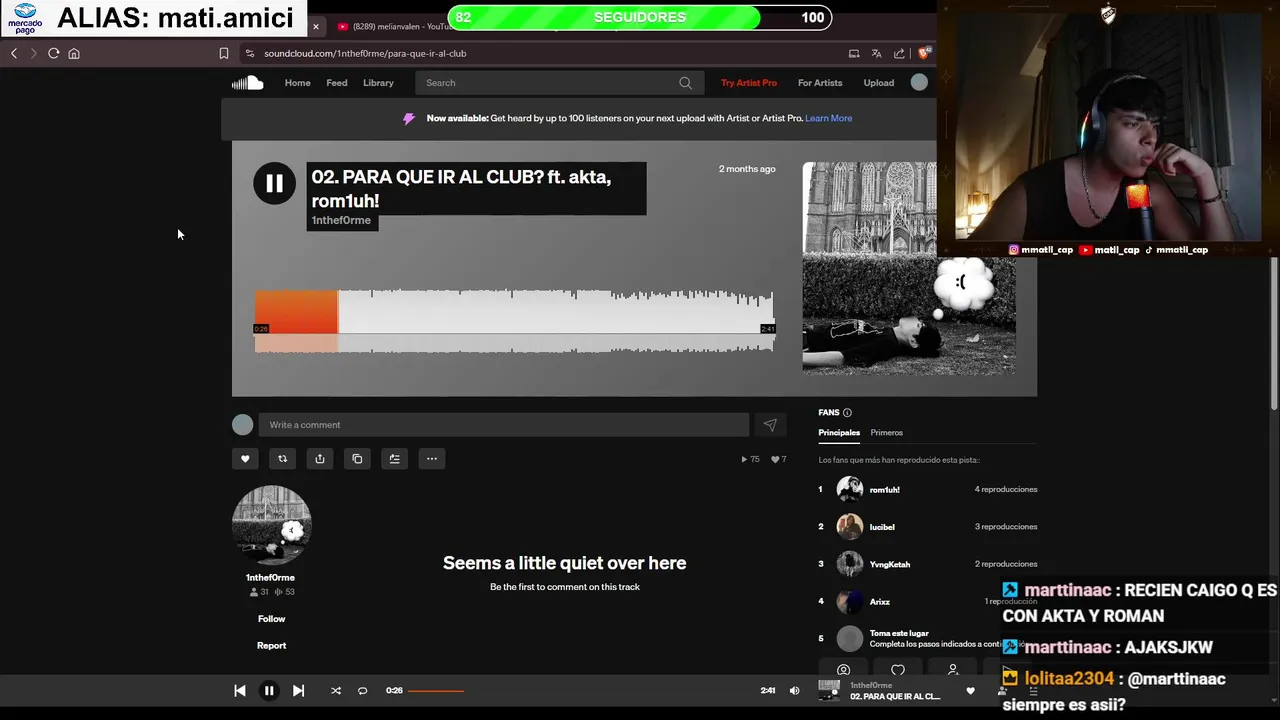Like the track with heart under comment box
Viewport: 1280px width, 720px height.
click(245, 459)
